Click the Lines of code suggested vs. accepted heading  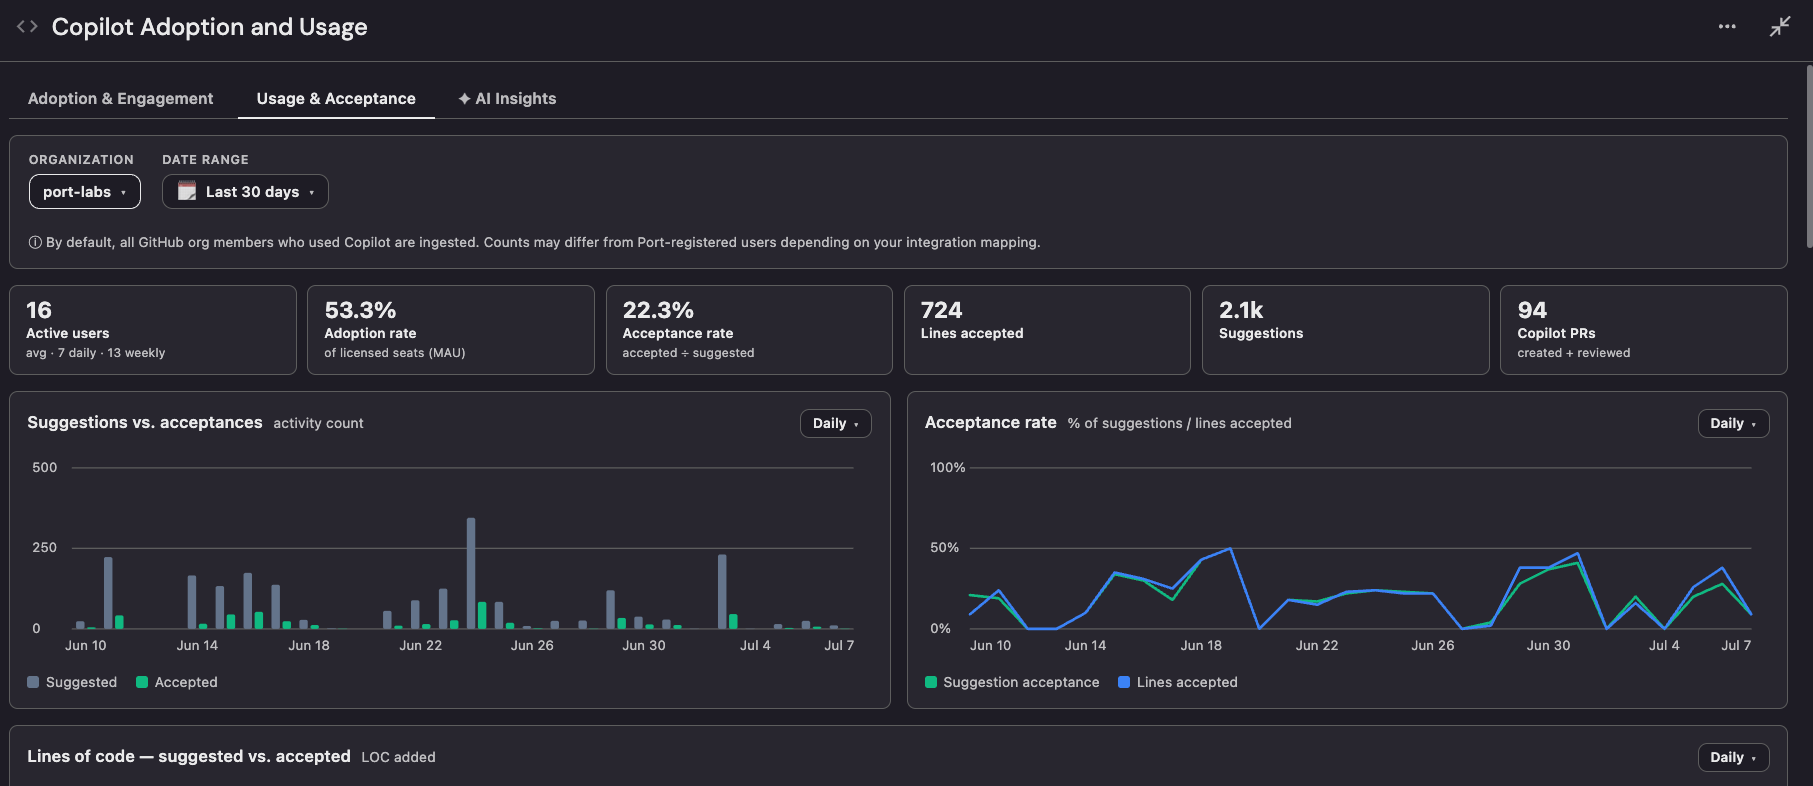pos(189,756)
